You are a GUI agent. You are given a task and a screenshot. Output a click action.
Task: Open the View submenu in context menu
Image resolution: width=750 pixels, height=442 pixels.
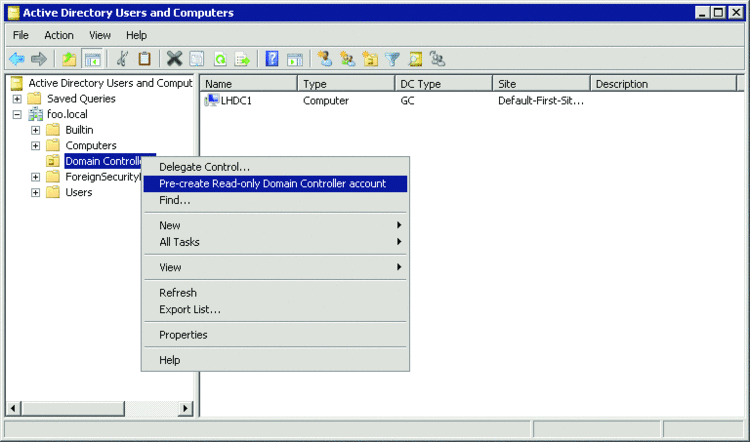pos(275,267)
